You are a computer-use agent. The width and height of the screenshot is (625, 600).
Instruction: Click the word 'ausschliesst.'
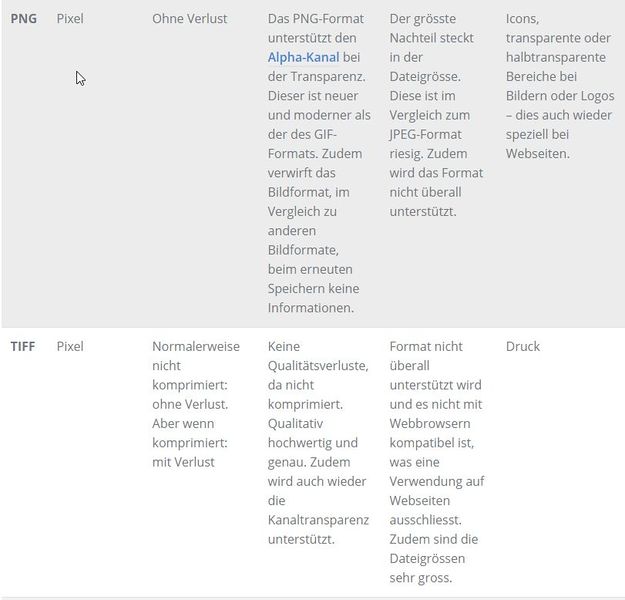(424, 519)
